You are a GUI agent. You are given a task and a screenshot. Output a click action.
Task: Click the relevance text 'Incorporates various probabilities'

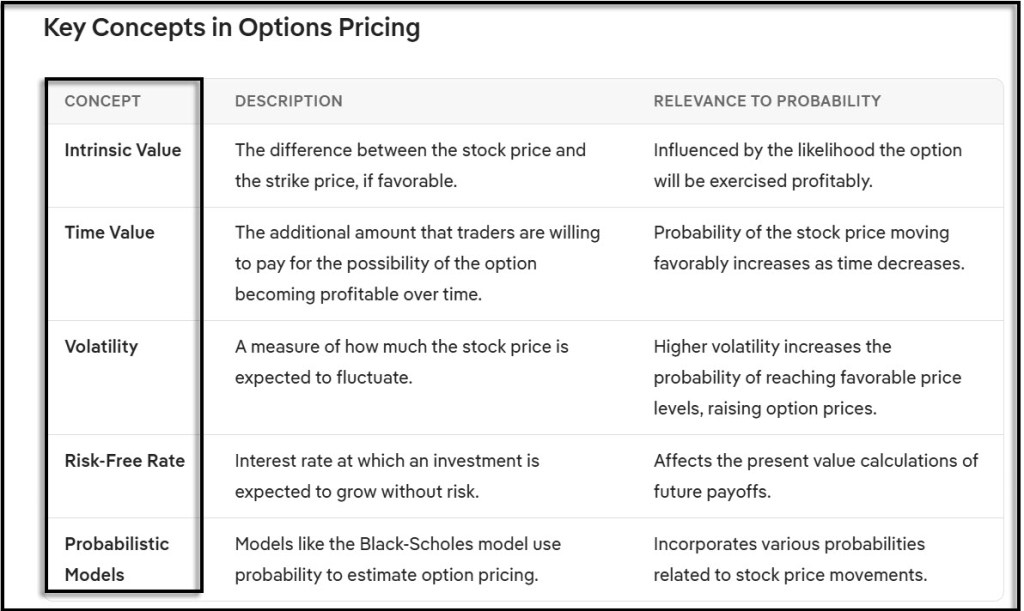(x=789, y=544)
